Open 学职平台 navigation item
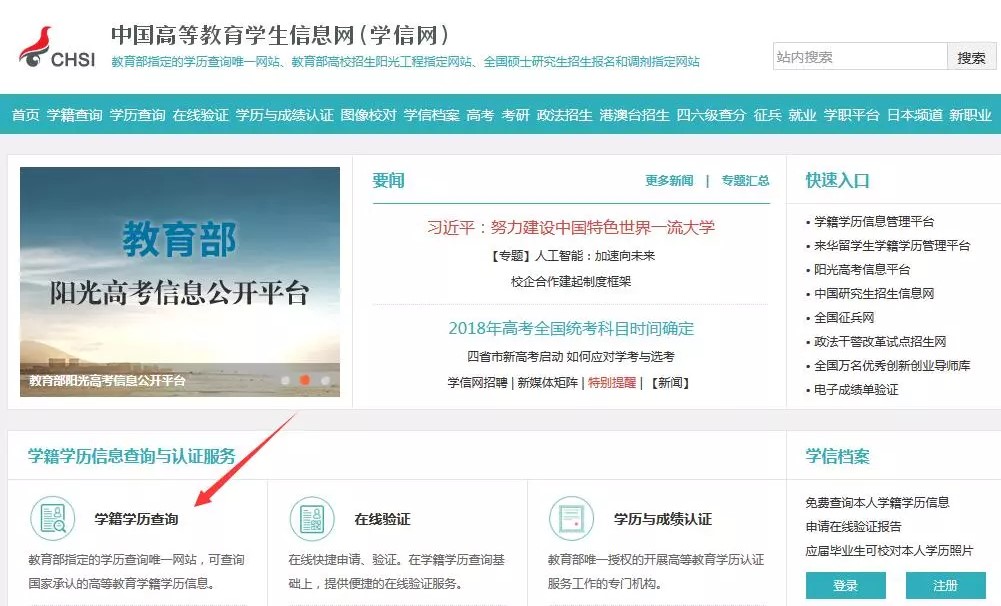1001x606 pixels. [852, 115]
